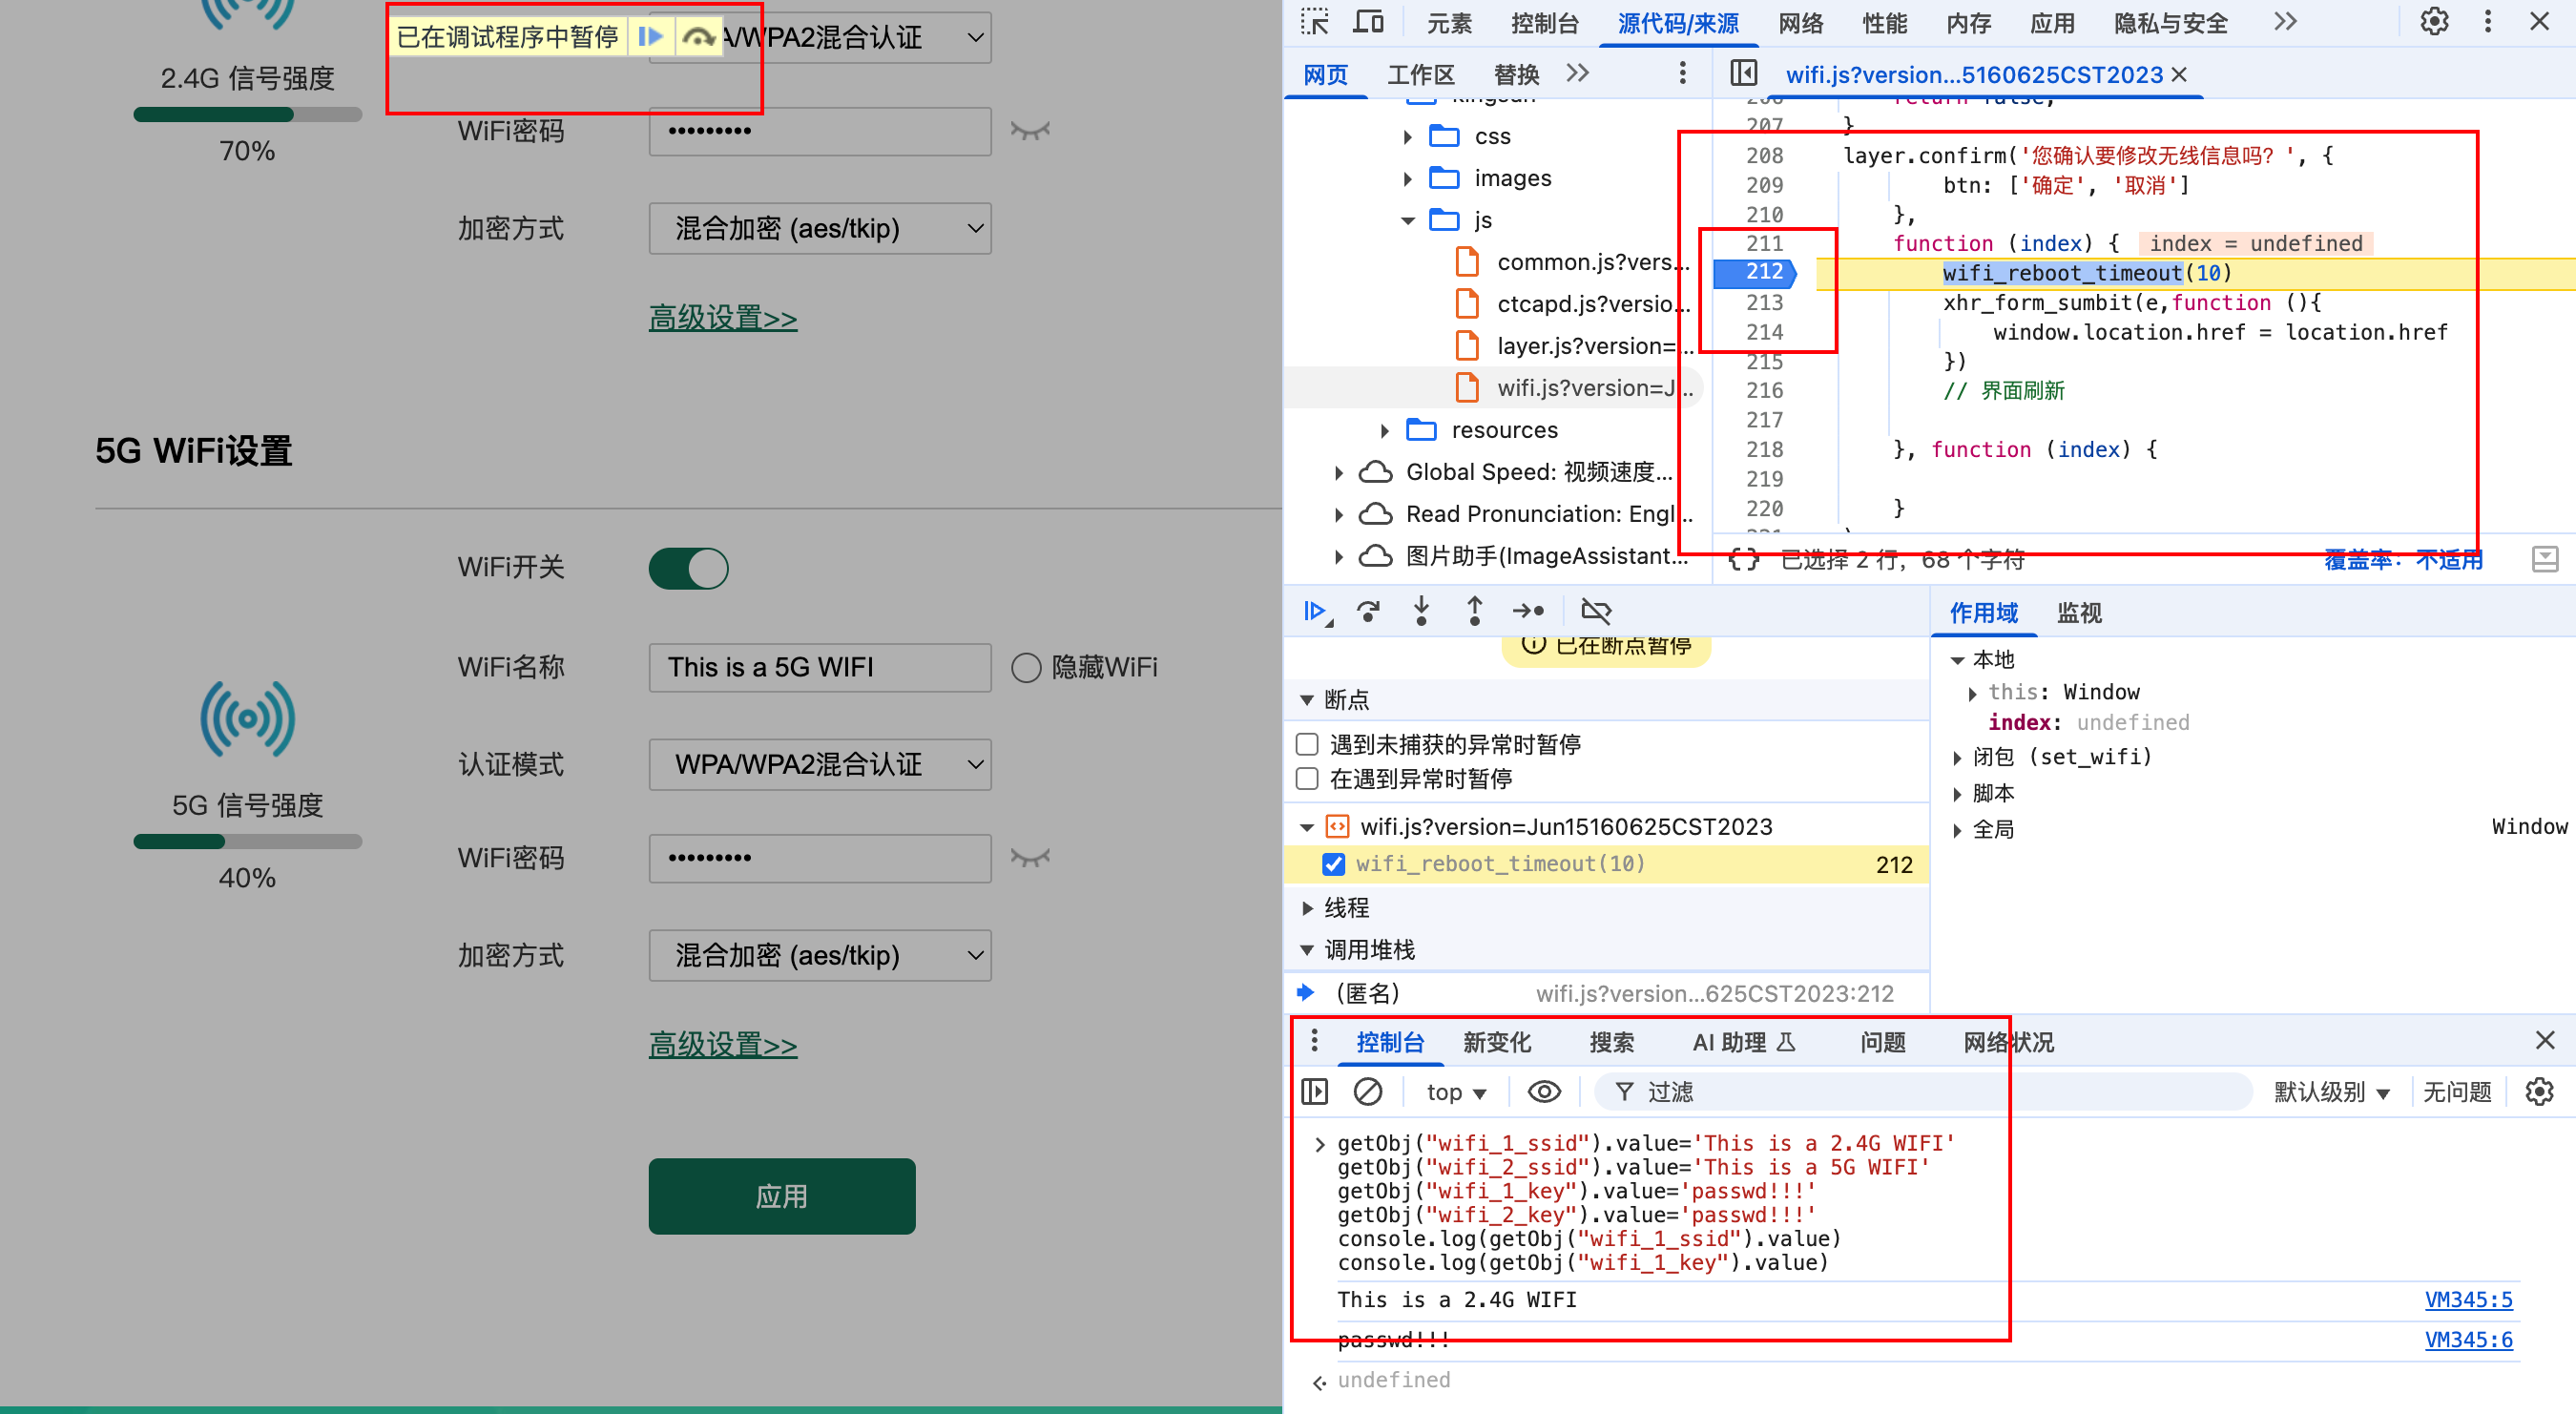Open console settings gear icon
The height and width of the screenshot is (1414, 2576).
coord(2539,1091)
